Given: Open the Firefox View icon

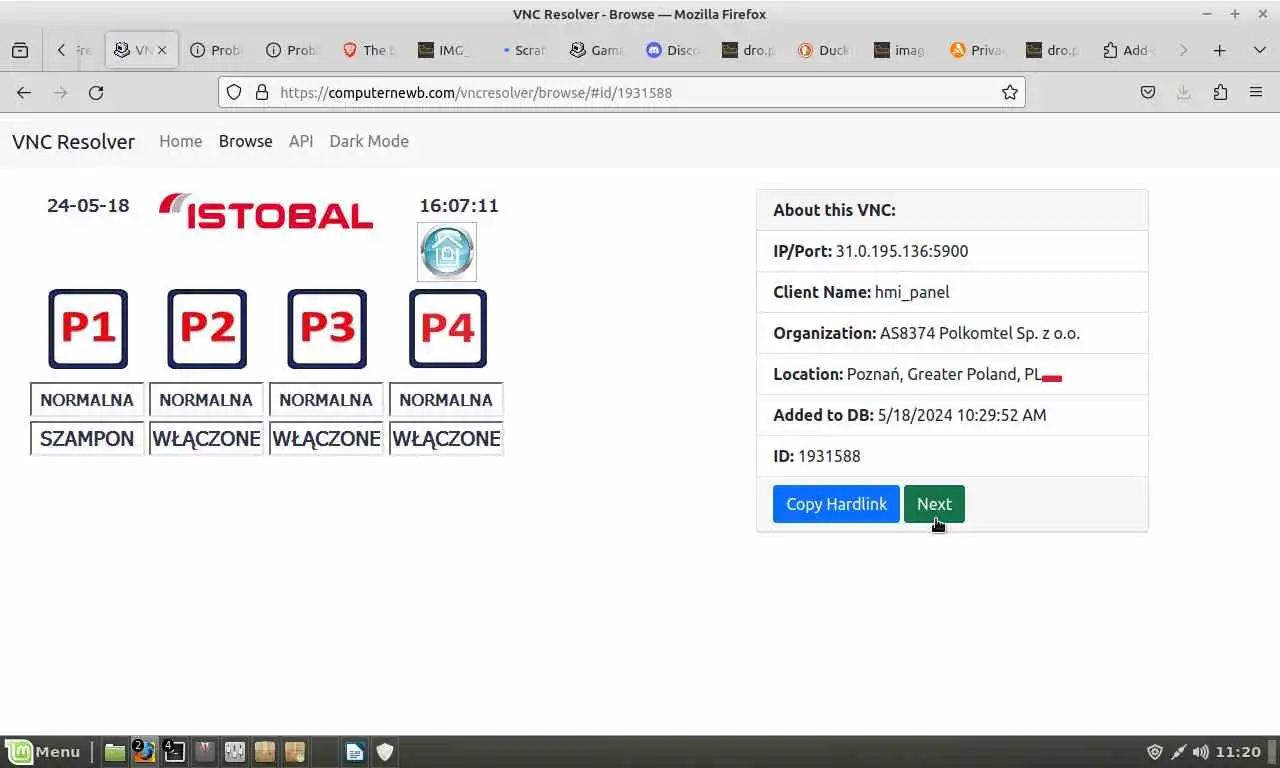Looking at the screenshot, I should tap(20, 50).
